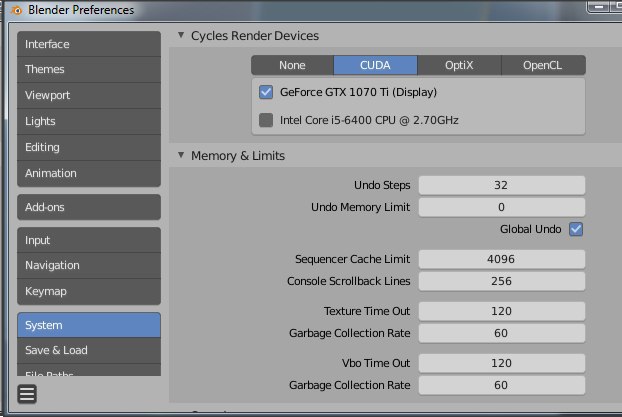
Task: Click the Undo Steps value field
Action: click(502, 185)
